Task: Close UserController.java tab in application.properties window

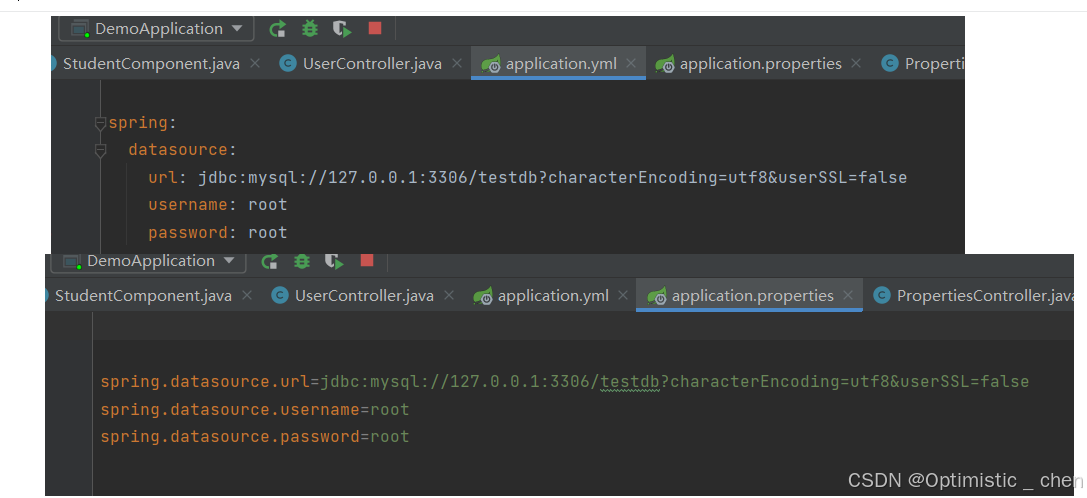Action: 449,296
